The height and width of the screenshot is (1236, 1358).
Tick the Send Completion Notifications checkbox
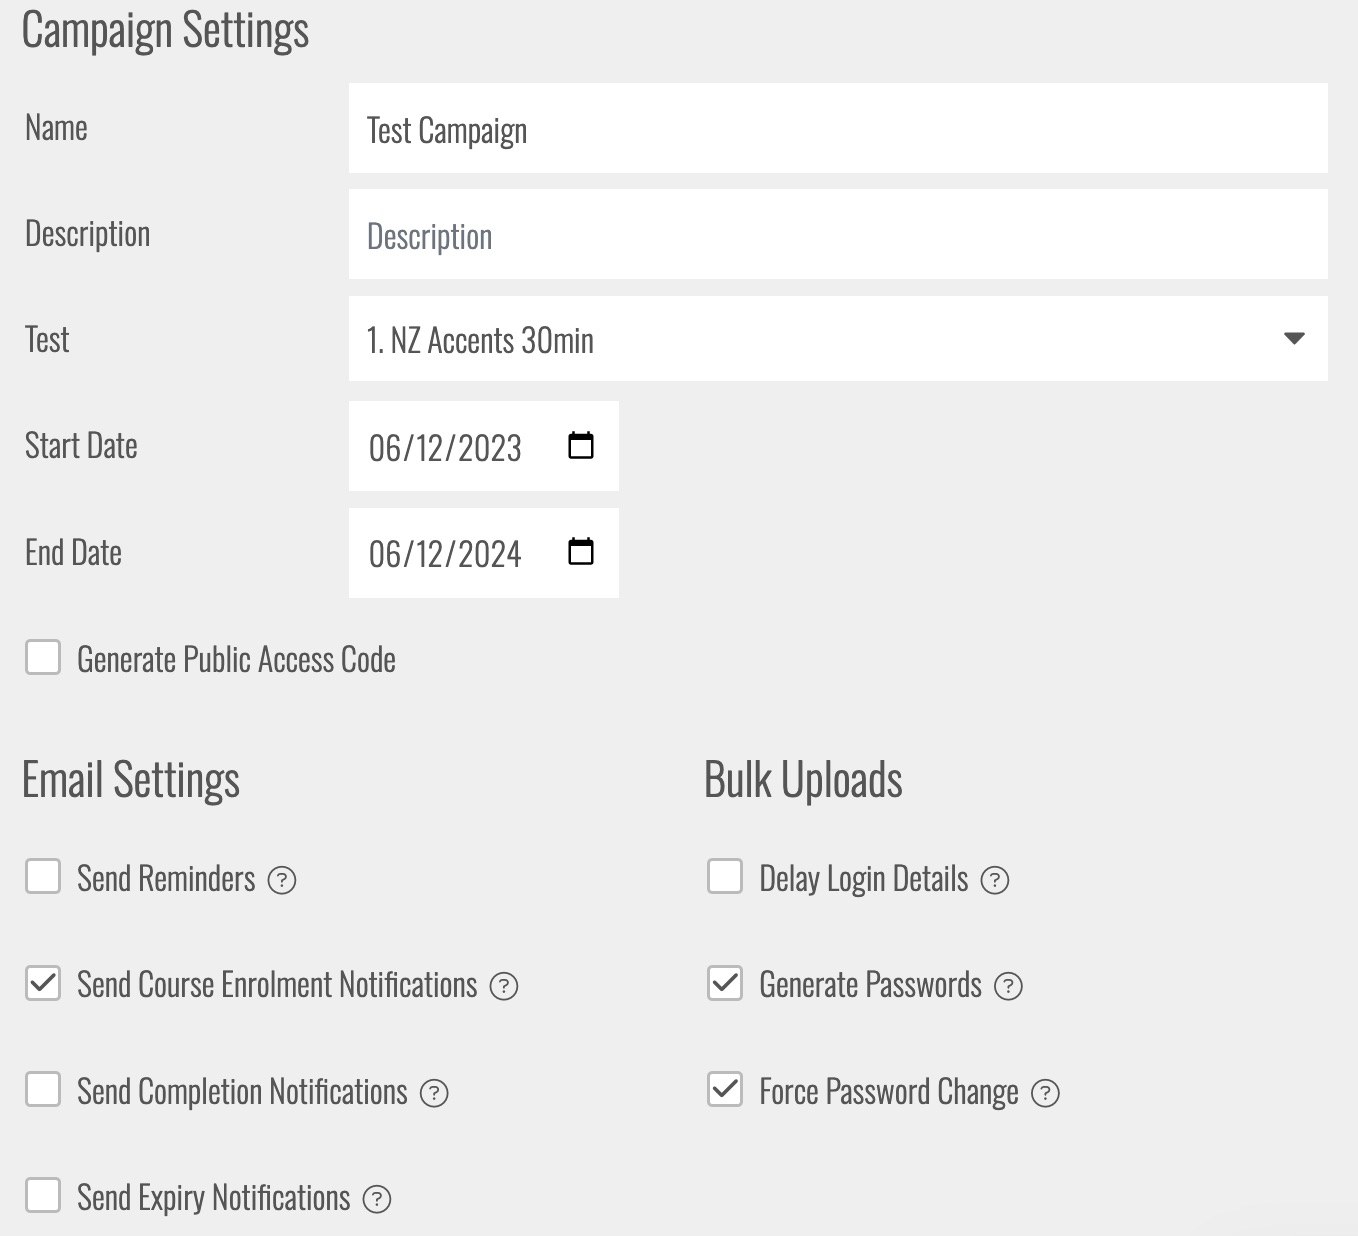click(x=43, y=1089)
